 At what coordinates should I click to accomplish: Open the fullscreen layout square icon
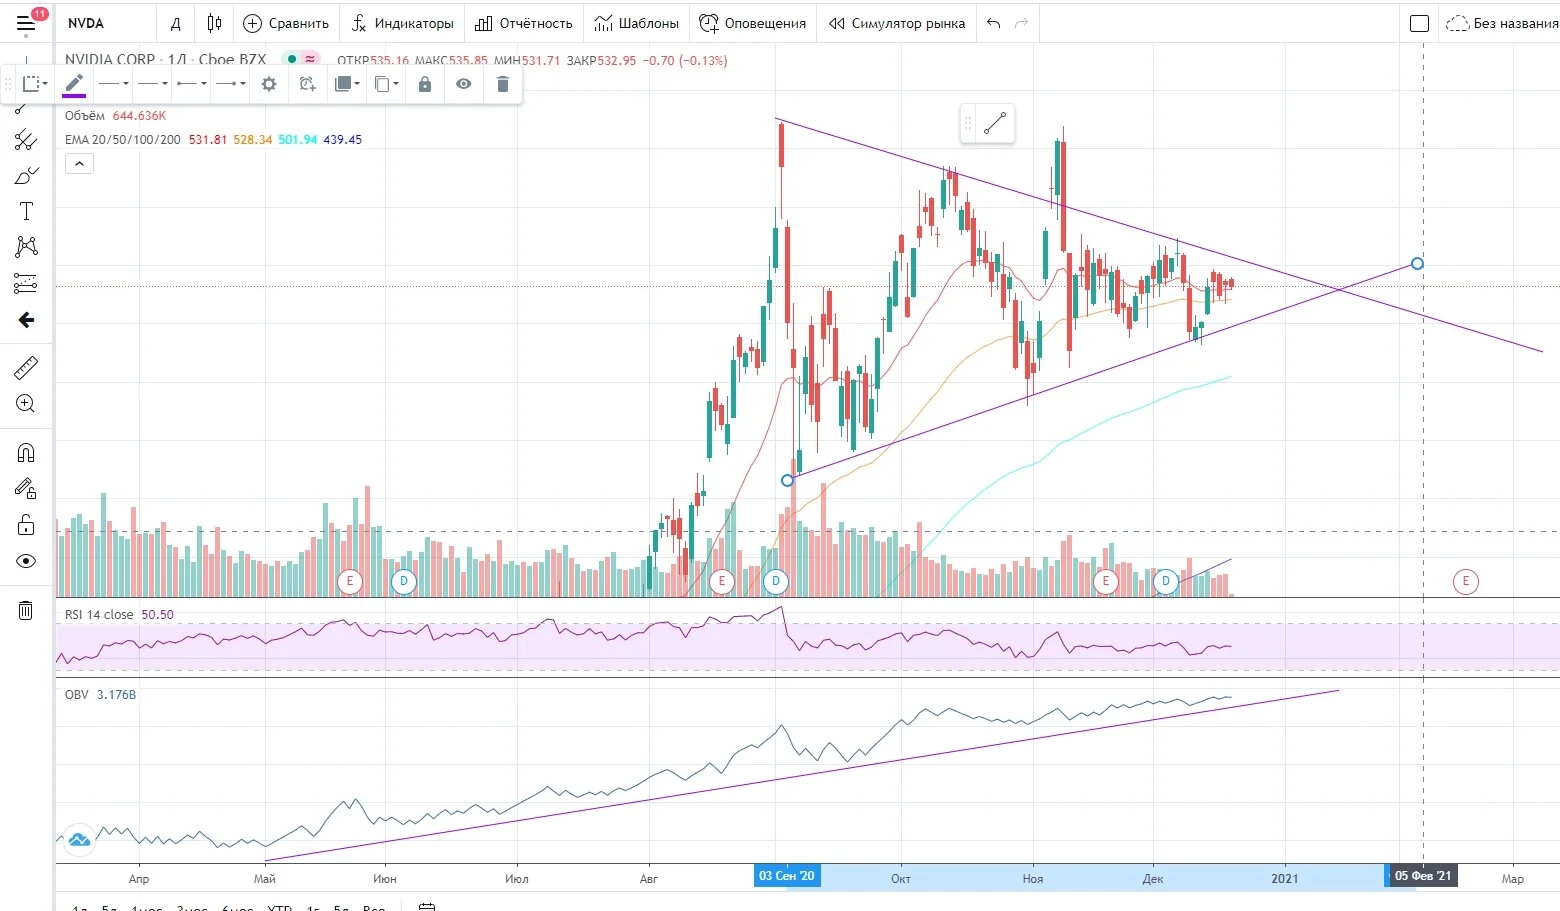(x=1419, y=23)
